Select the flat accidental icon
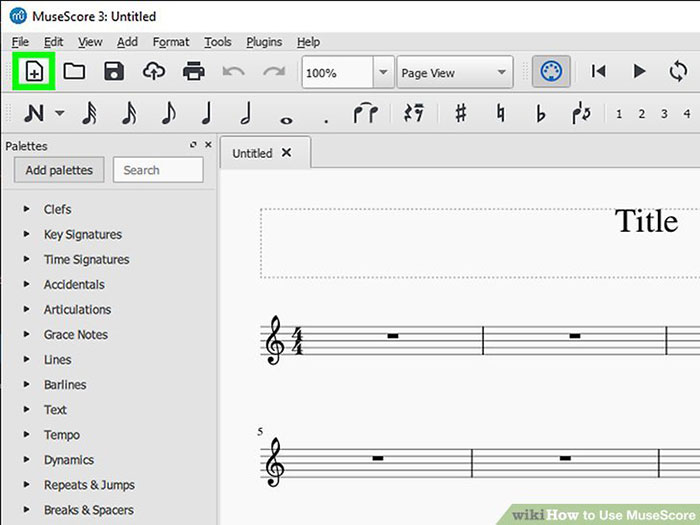The height and width of the screenshot is (525, 700). click(541, 113)
